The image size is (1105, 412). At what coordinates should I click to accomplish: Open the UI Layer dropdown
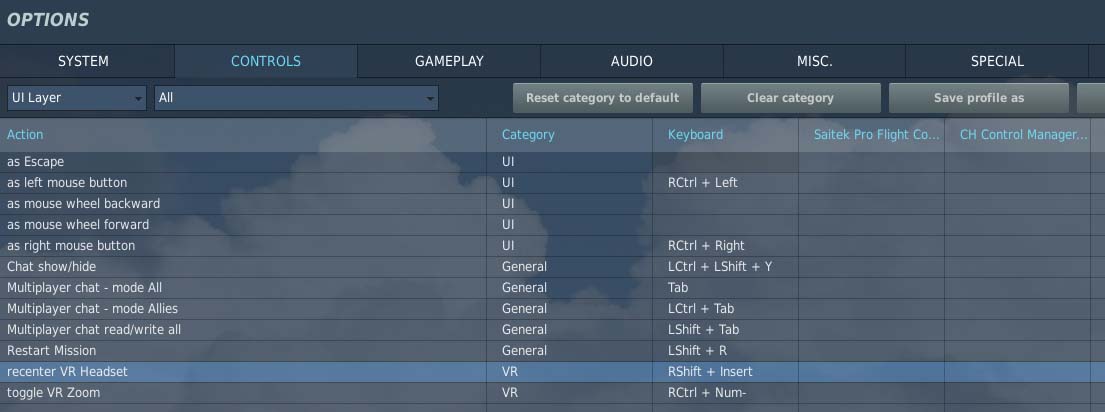pyautogui.click(x=77, y=98)
